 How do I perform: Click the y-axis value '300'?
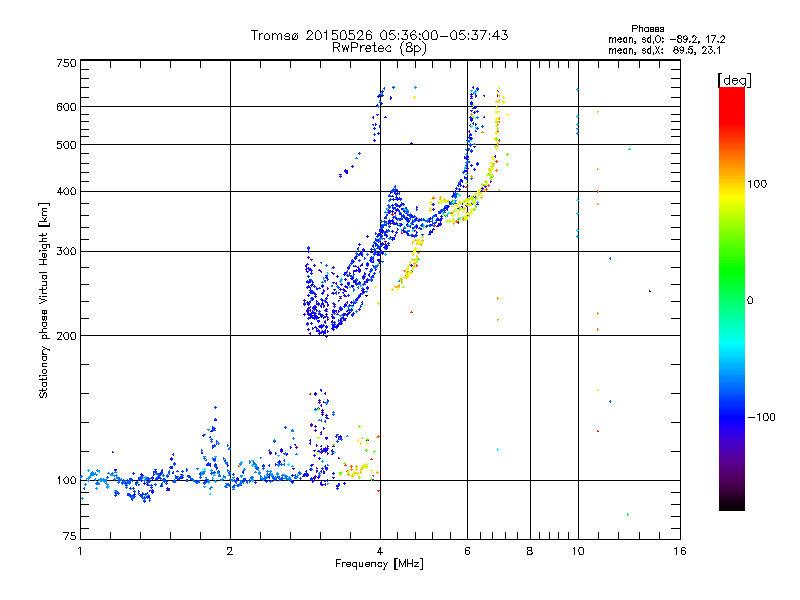[66, 251]
